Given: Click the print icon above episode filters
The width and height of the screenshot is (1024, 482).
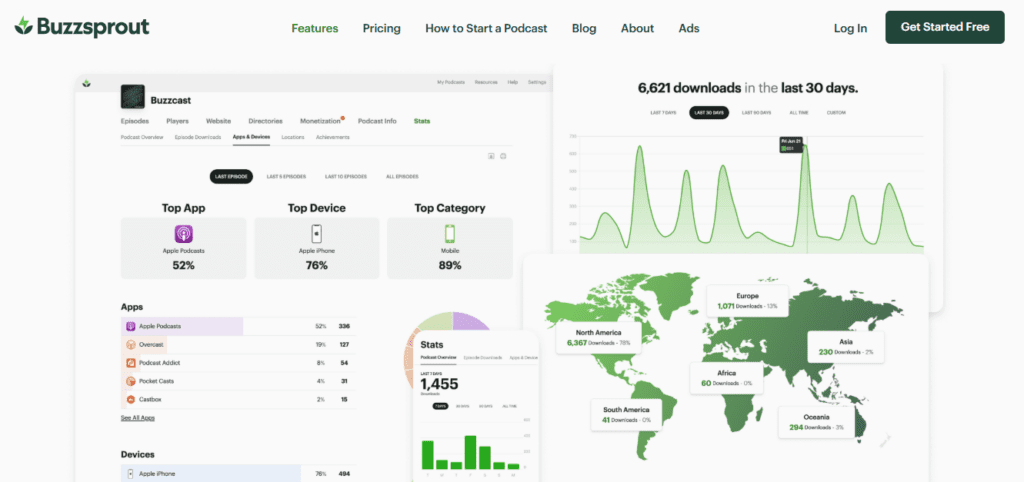Looking at the screenshot, I should click(x=504, y=156).
